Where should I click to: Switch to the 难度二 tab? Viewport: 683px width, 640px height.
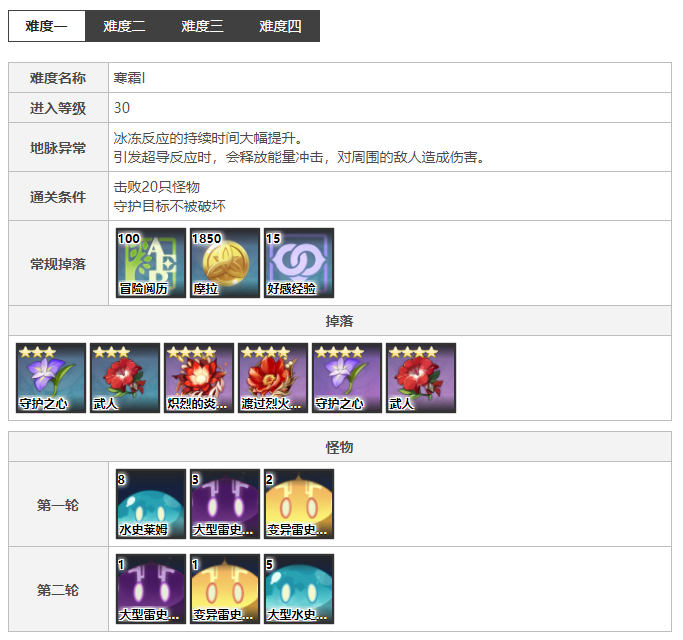tap(124, 26)
